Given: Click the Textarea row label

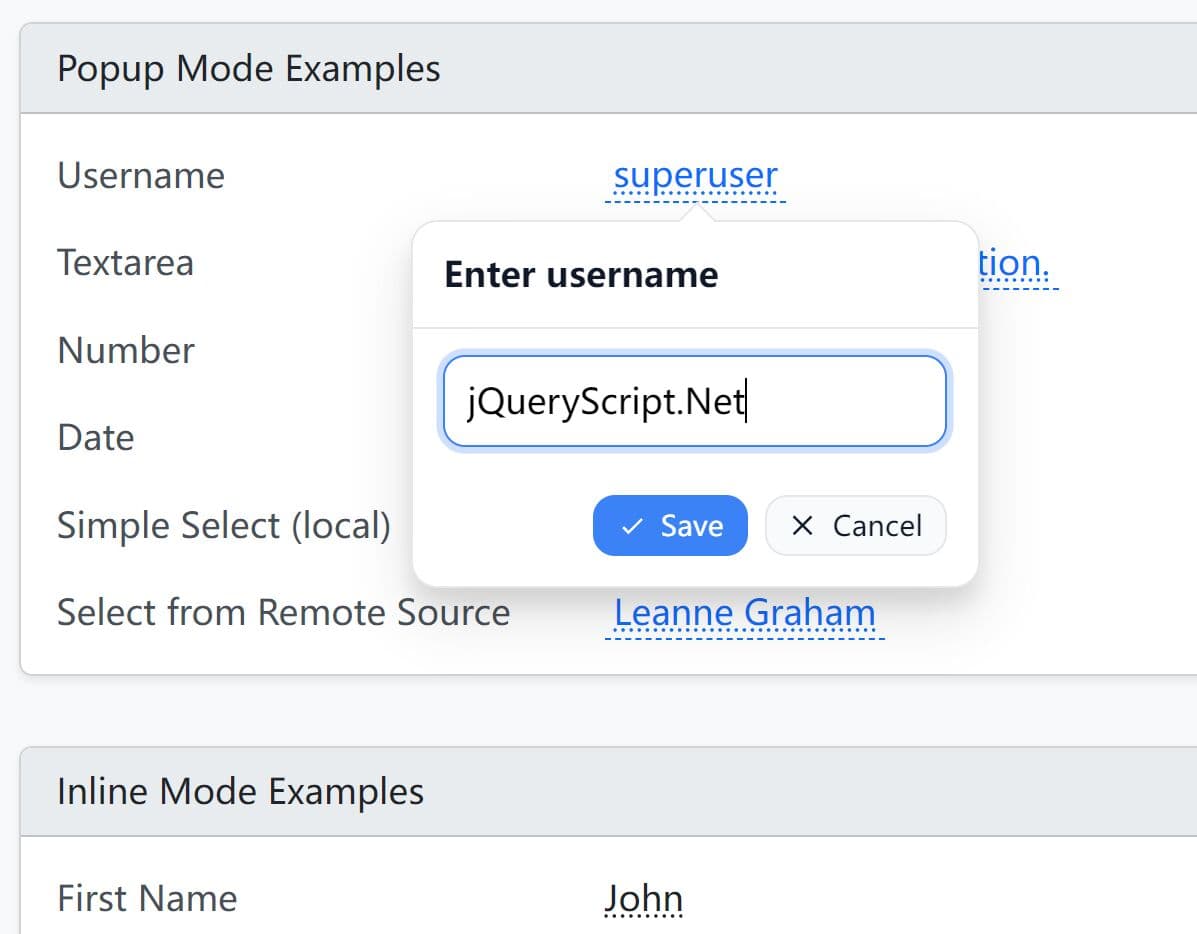Looking at the screenshot, I should tap(125, 263).
